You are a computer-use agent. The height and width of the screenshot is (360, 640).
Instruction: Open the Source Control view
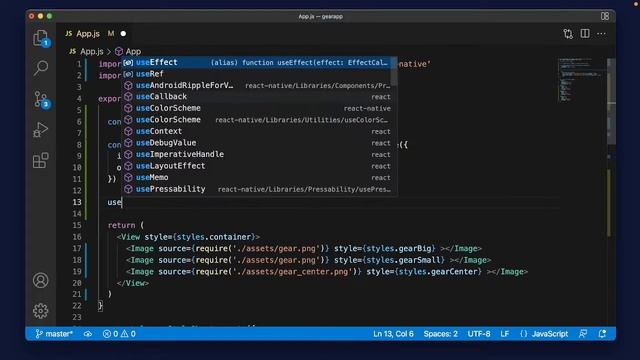coord(40,99)
